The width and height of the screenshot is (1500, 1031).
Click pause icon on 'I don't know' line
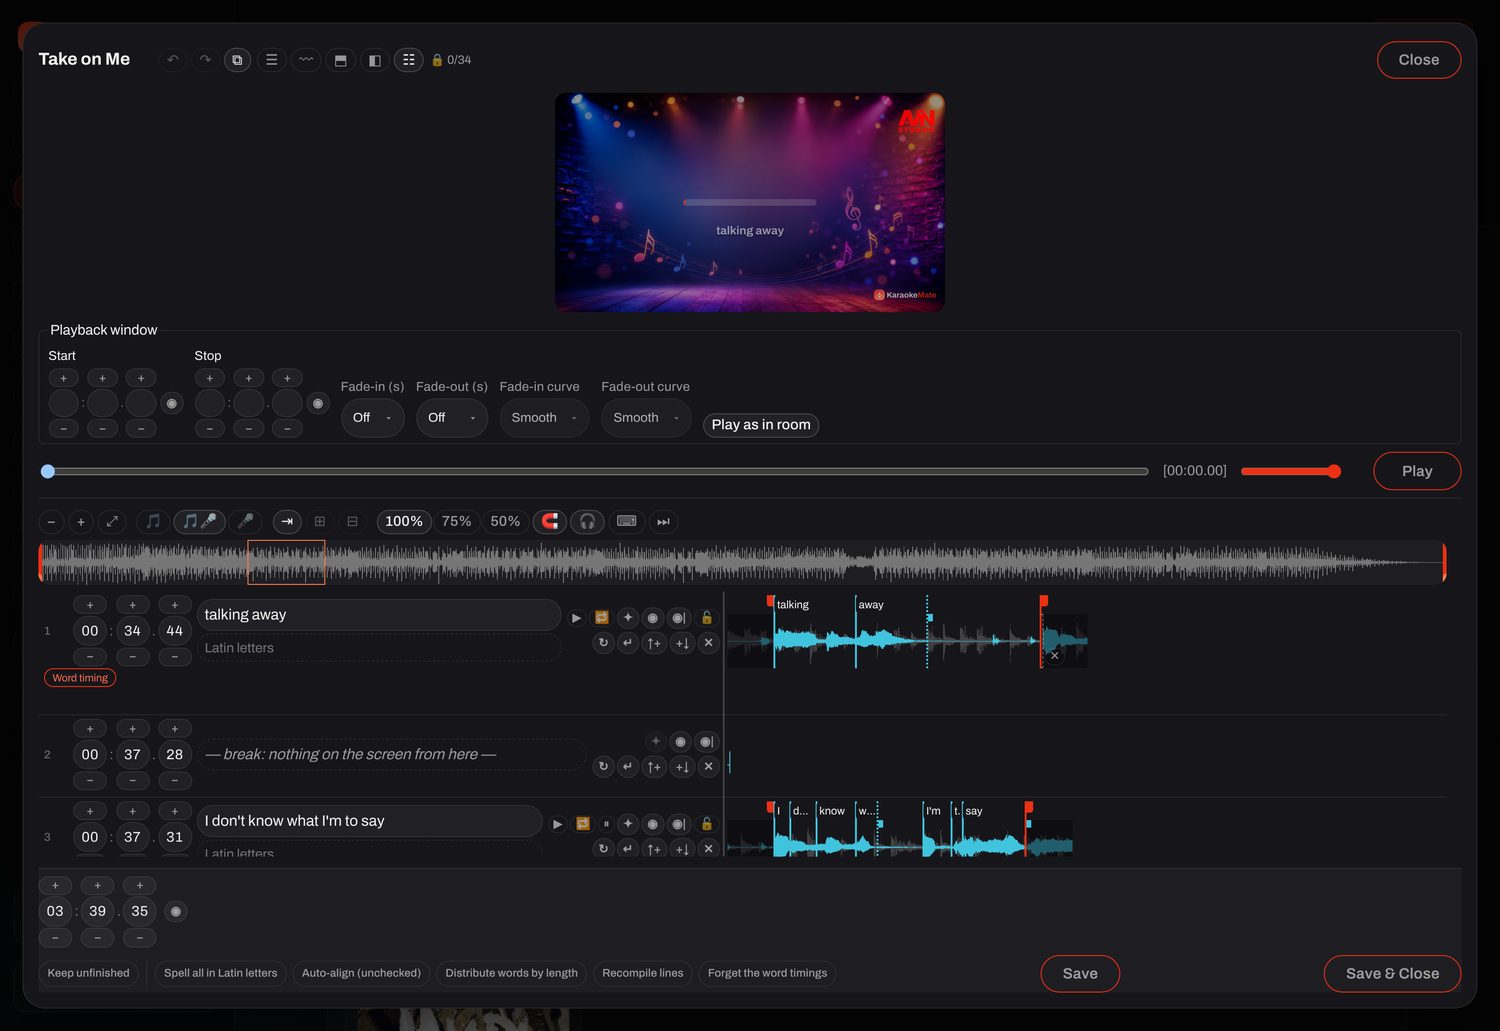point(606,824)
